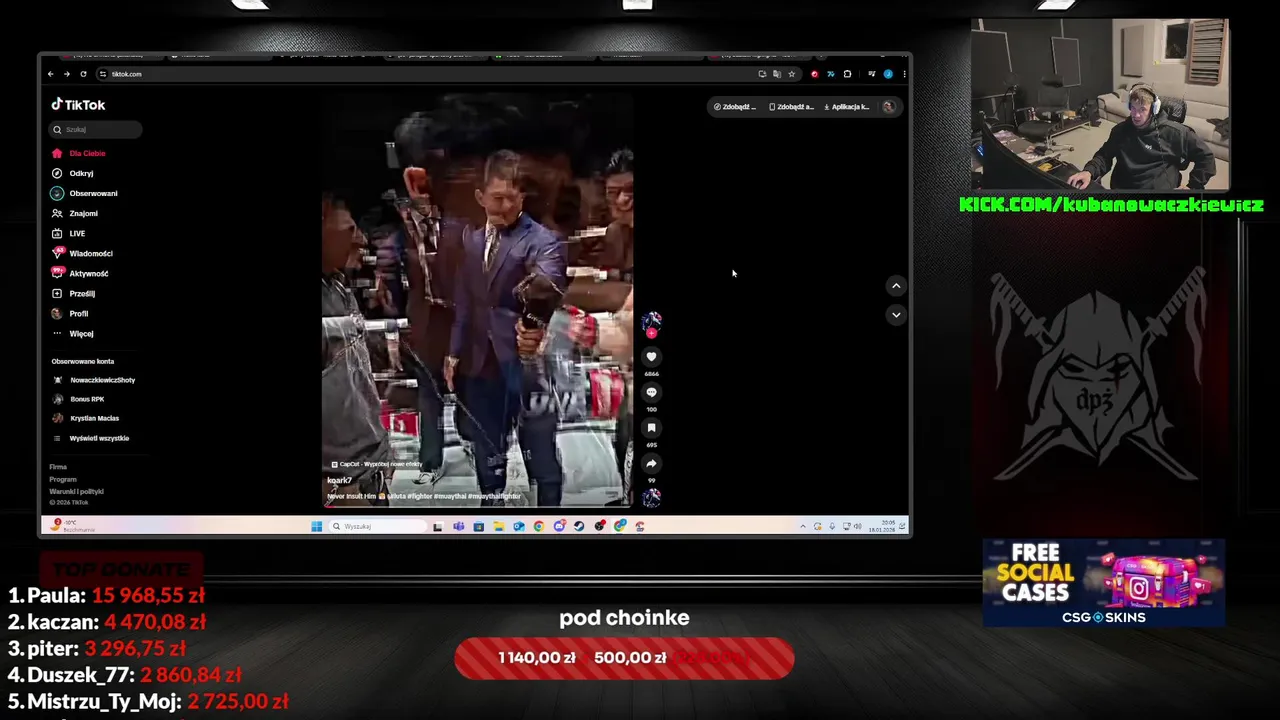Open comments on the video
The height and width of the screenshot is (720, 1280).
[651, 392]
